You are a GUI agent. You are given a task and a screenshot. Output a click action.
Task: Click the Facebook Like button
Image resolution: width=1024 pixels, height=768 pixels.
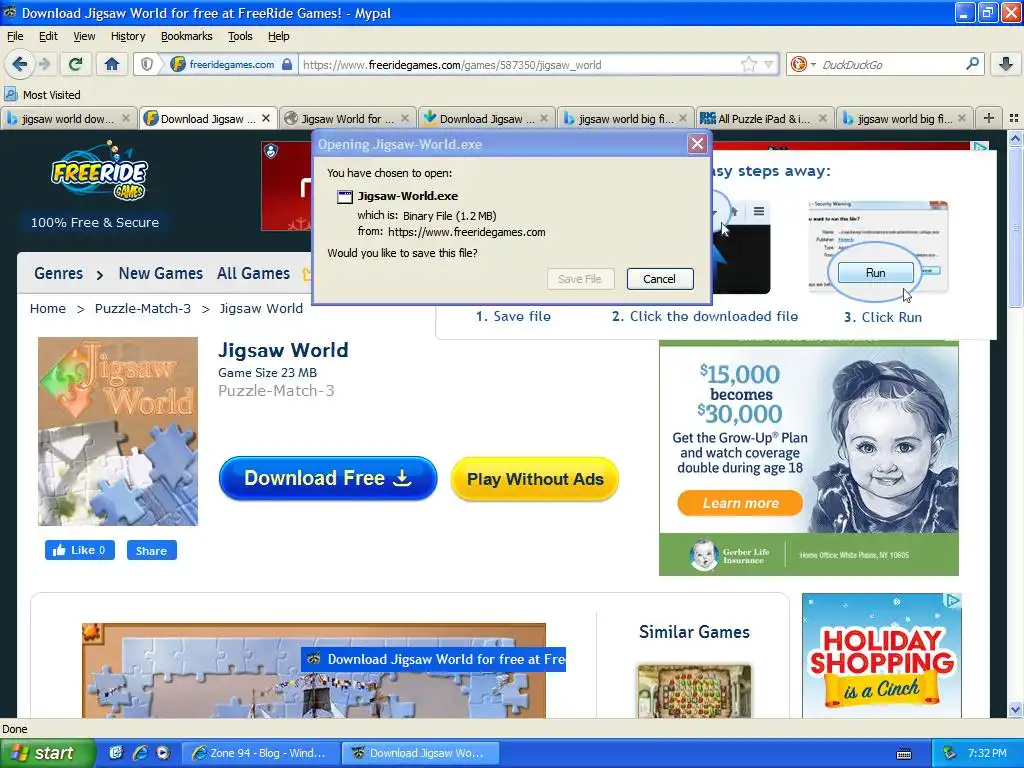[80, 550]
